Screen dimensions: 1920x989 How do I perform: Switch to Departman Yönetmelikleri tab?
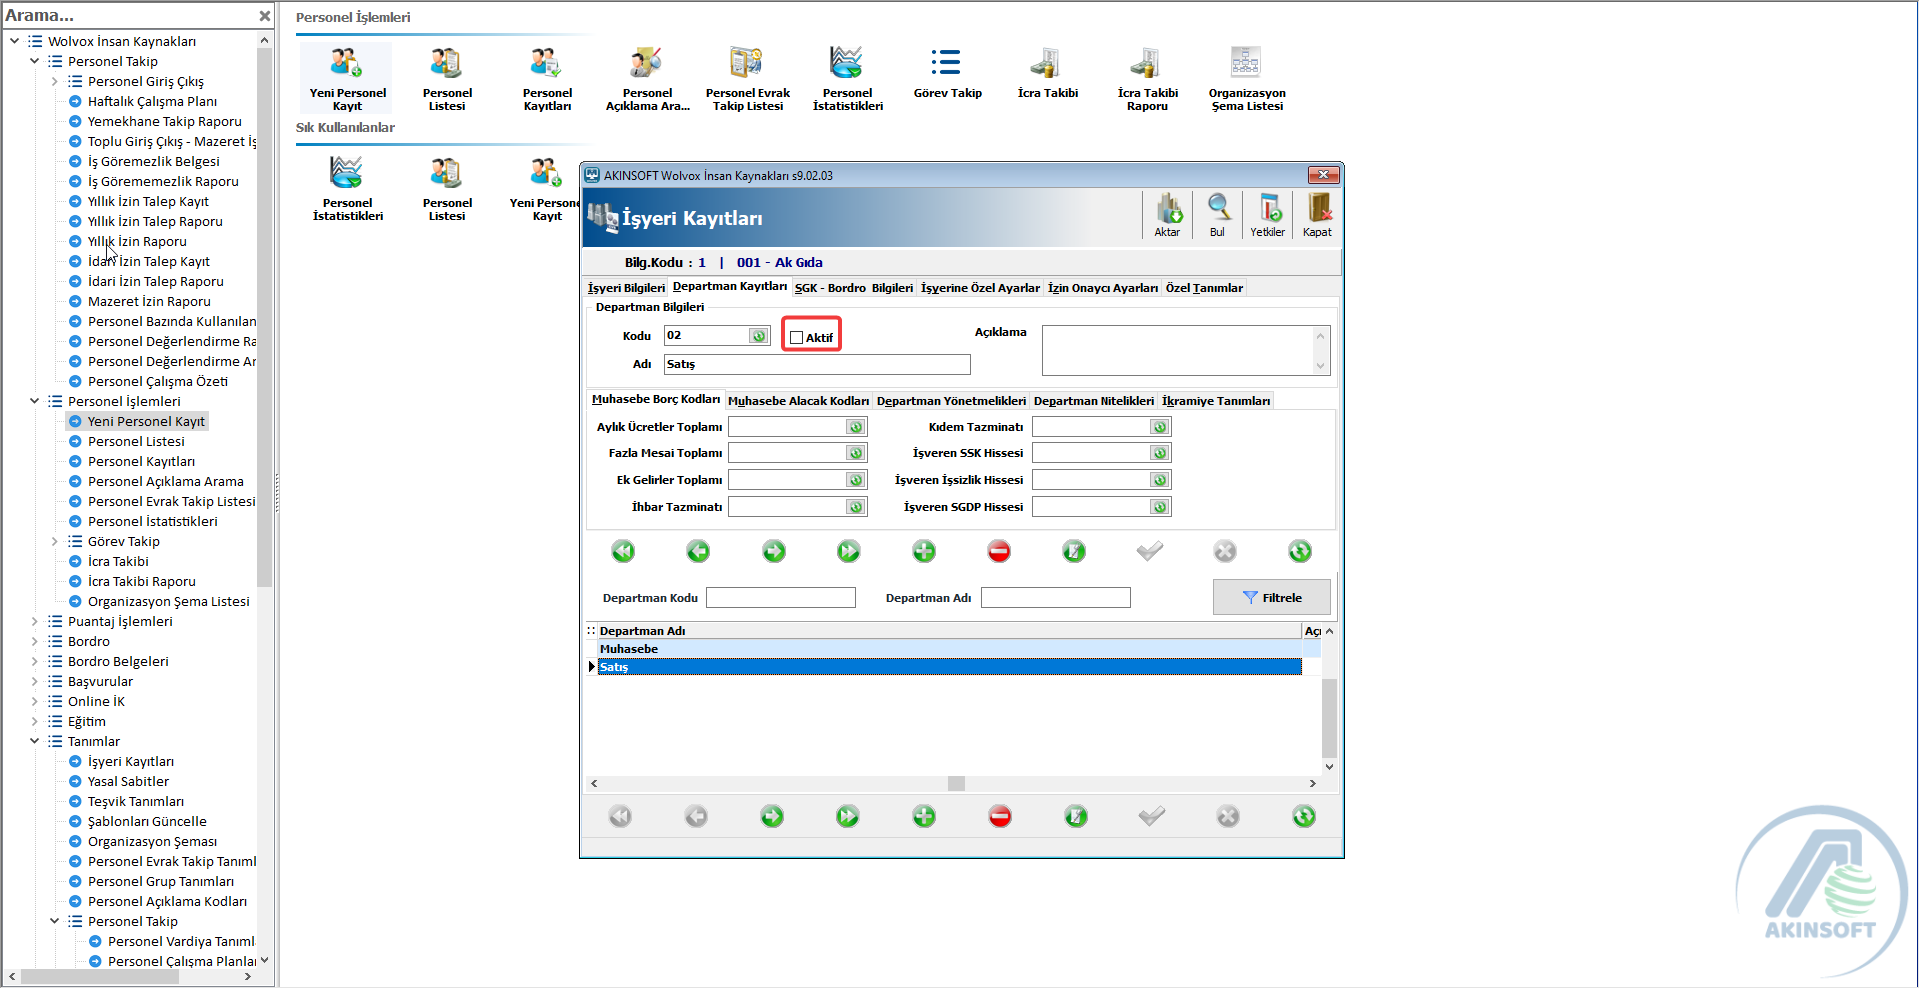tap(951, 401)
